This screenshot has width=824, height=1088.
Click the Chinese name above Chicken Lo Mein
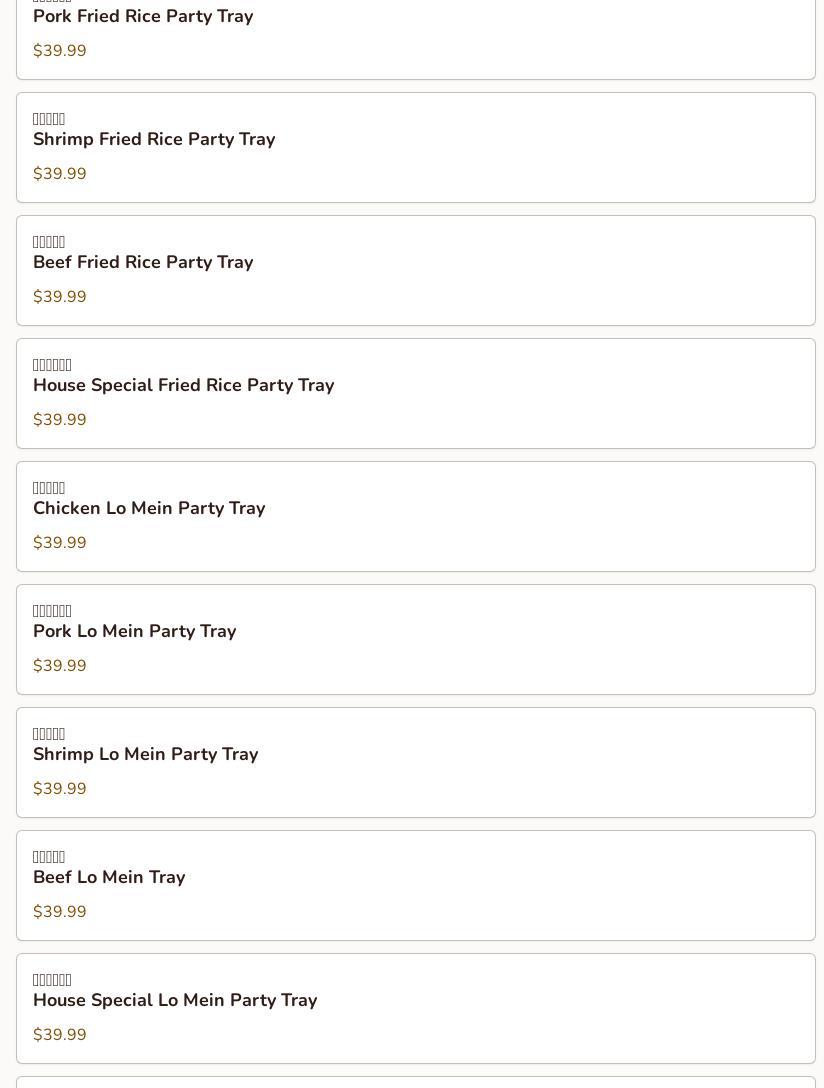tap(49, 488)
